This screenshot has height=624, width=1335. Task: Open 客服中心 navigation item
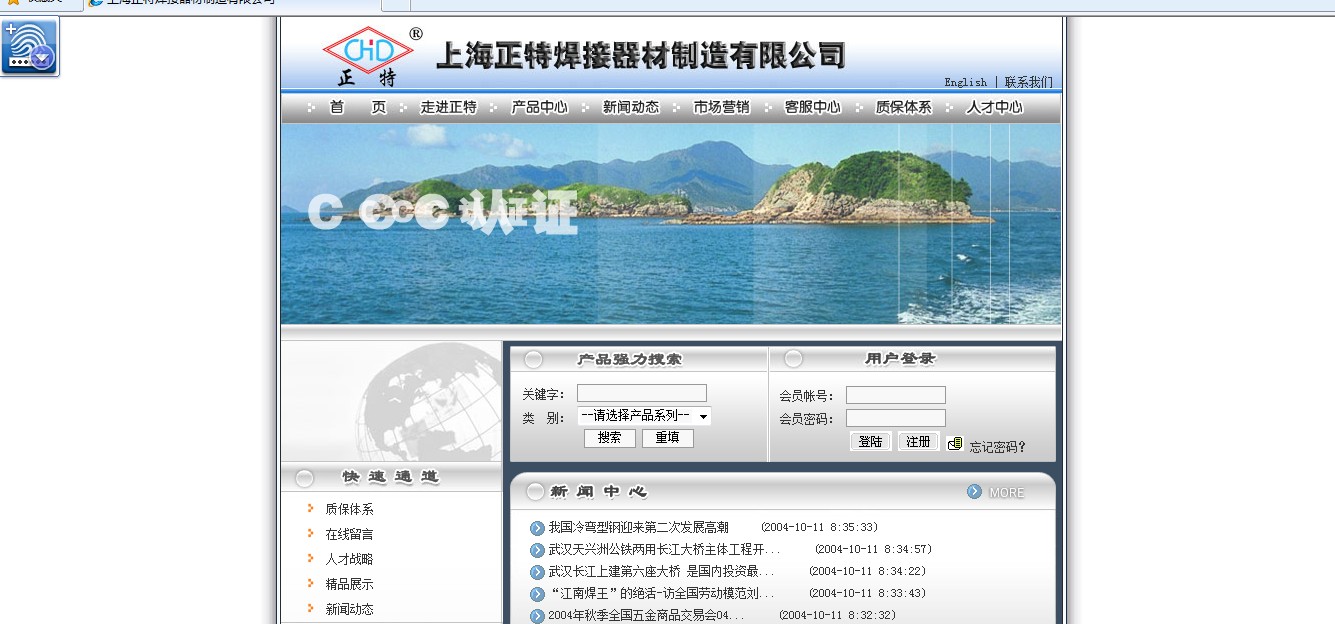coord(813,107)
